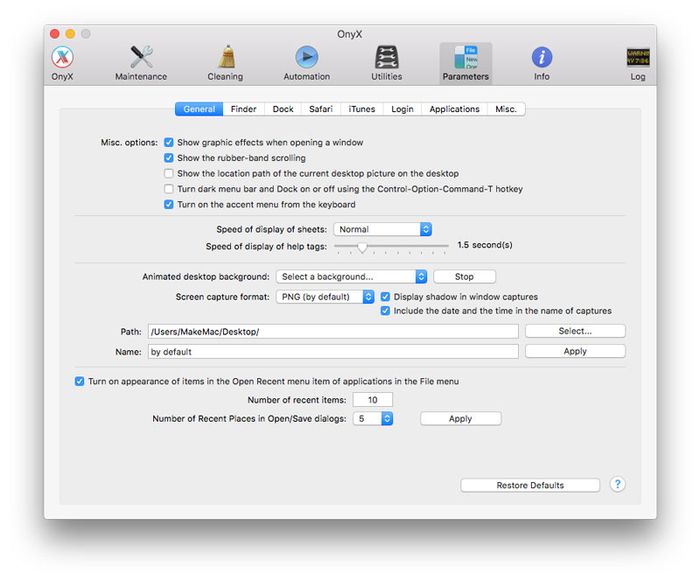Switch to the Dock tab
The width and height of the screenshot is (700, 581).
coord(283,109)
